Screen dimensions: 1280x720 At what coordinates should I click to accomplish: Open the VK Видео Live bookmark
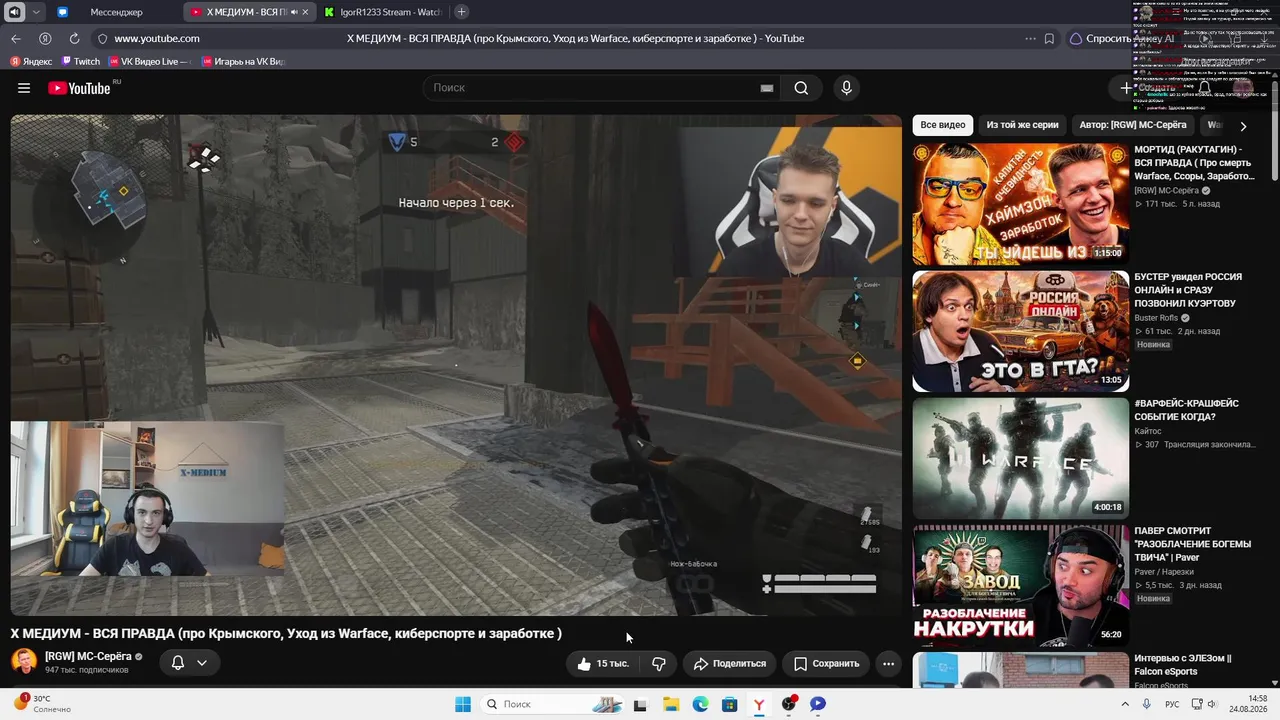pyautogui.click(x=150, y=62)
